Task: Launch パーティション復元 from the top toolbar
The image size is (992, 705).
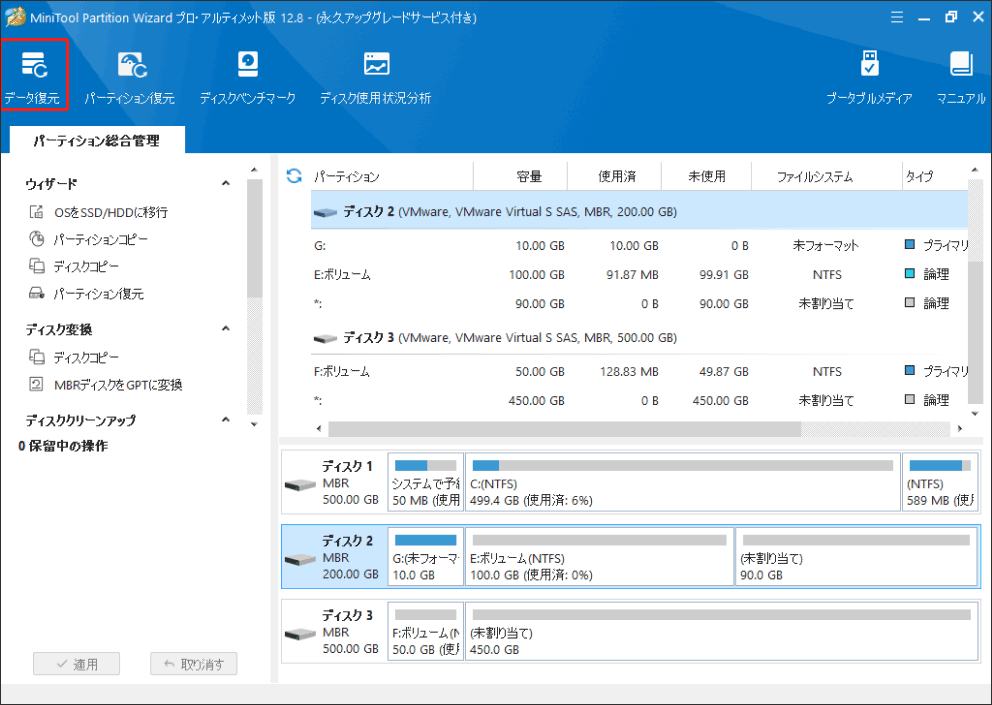Action: 130,76
